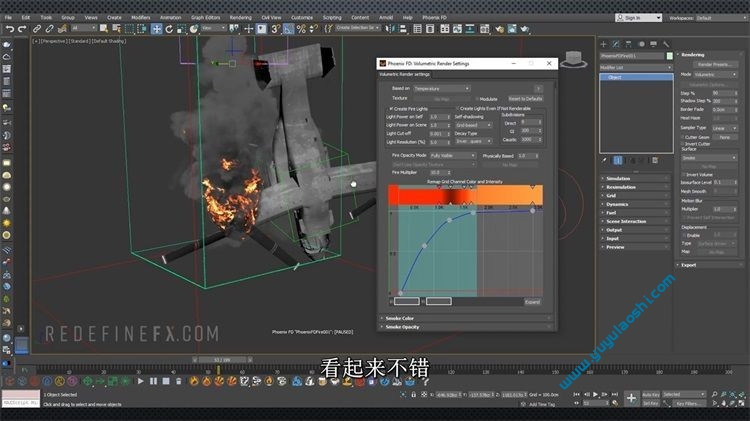750x421 pixels.
Task: Open the Modify panel tab icon
Action: 616,44
